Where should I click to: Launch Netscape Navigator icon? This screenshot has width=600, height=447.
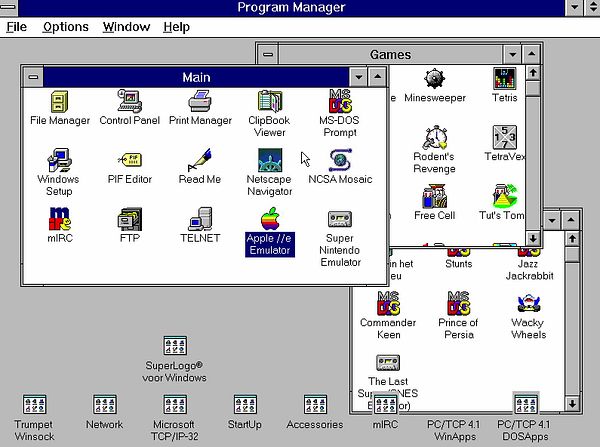click(x=270, y=160)
